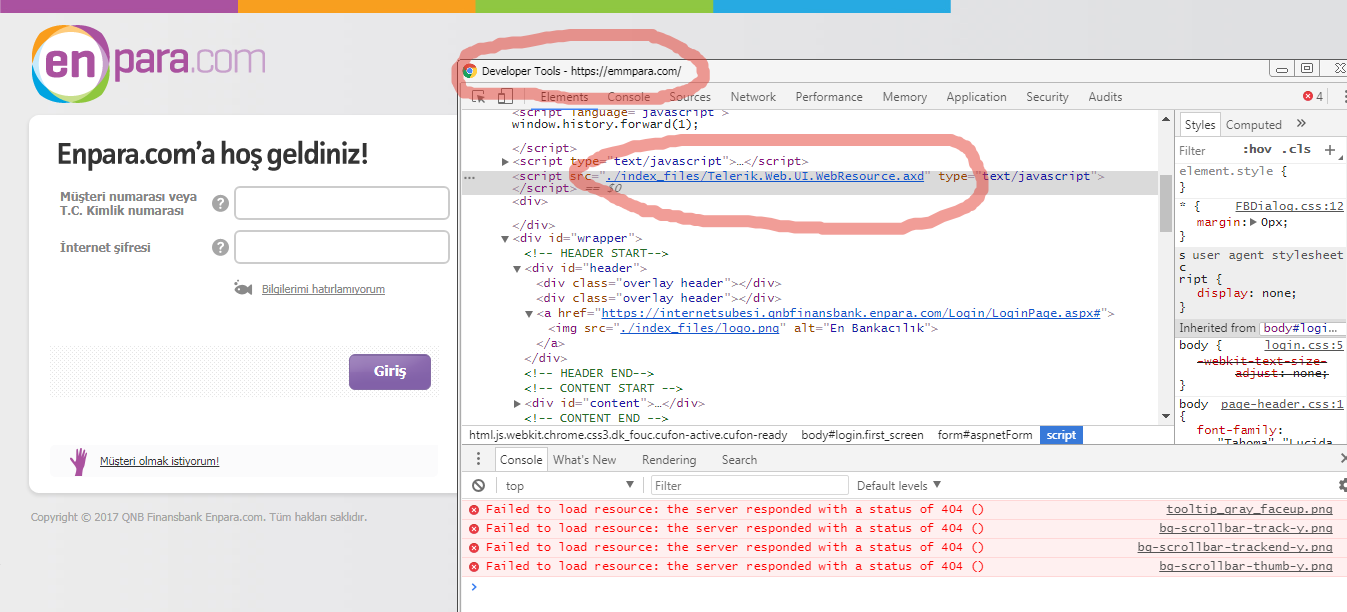Open the Memory tab
The height and width of the screenshot is (612, 1347).
(x=904, y=97)
